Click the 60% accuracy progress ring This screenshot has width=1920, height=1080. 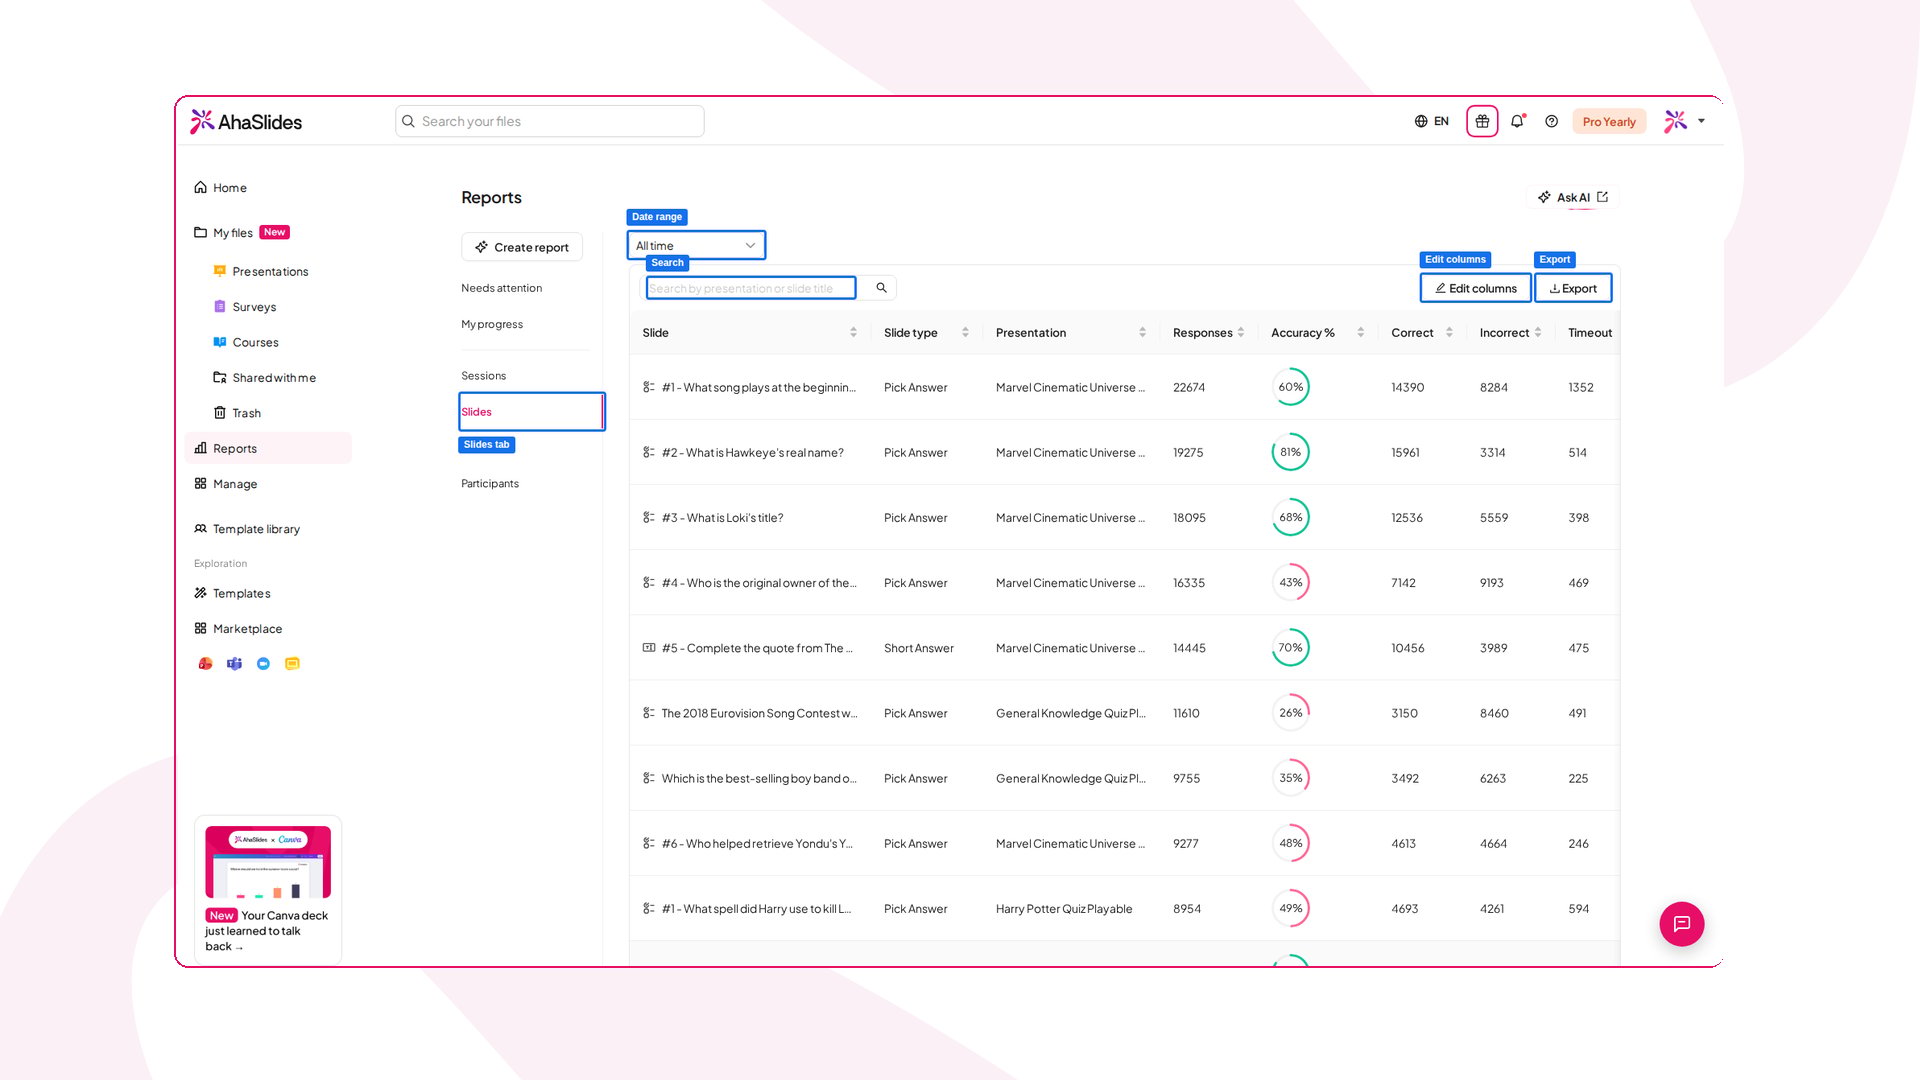pos(1290,387)
